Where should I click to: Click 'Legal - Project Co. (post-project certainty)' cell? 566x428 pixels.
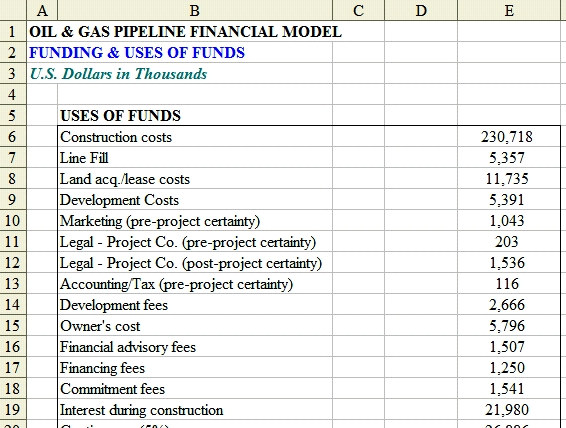coord(195,262)
